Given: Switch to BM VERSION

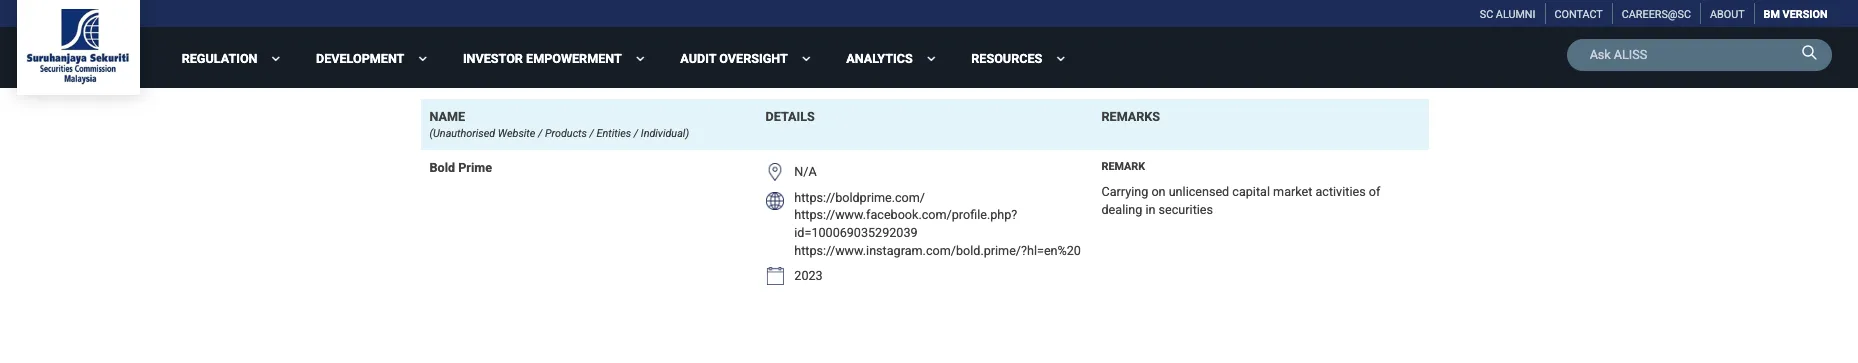Looking at the screenshot, I should click(x=1795, y=14).
